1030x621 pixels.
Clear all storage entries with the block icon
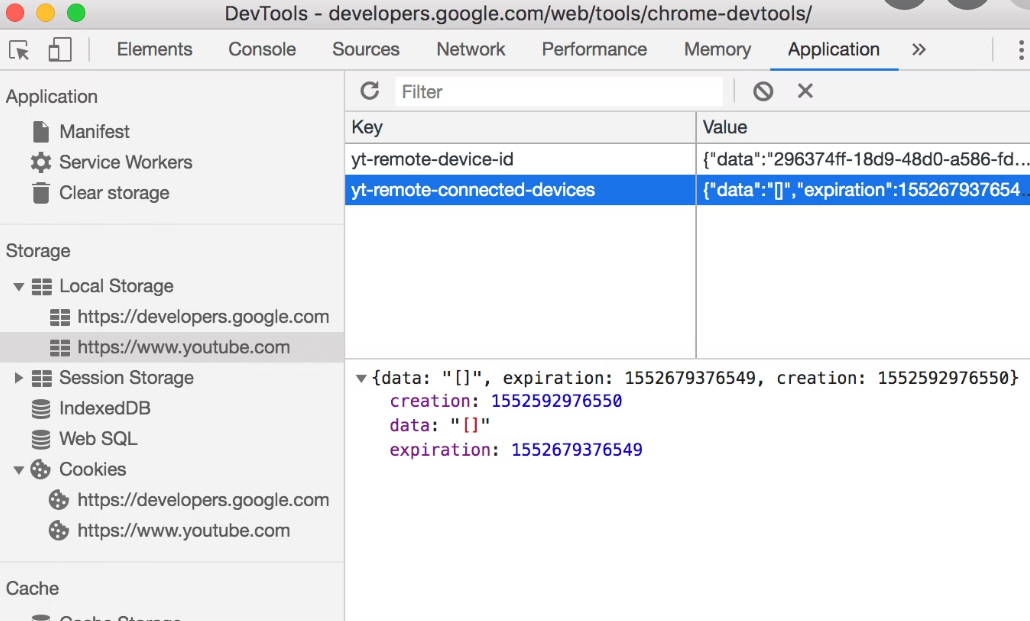(x=763, y=91)
